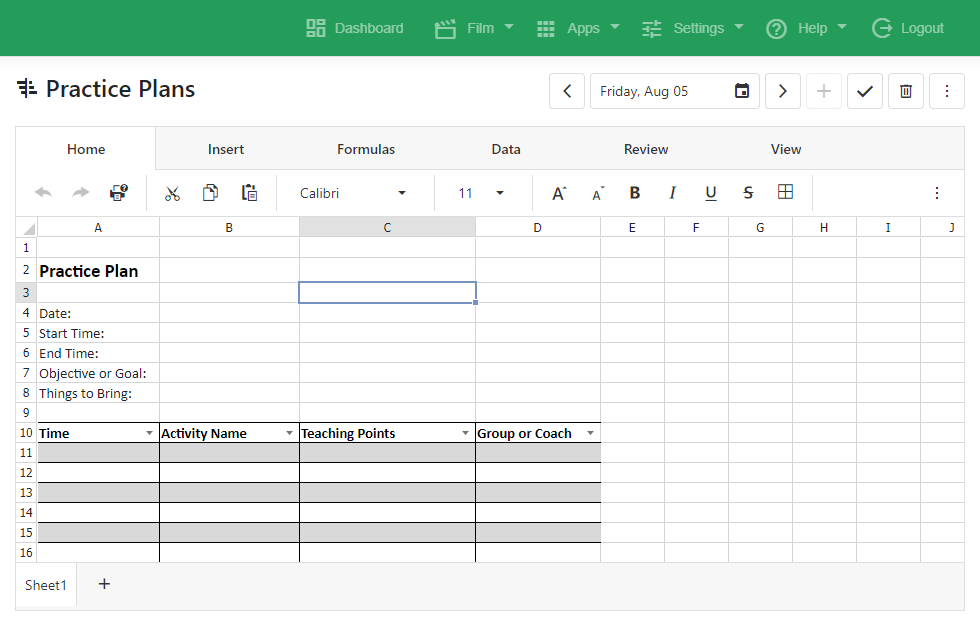Open the calendar date picker icon
The image size is (980, 630).
742,91
